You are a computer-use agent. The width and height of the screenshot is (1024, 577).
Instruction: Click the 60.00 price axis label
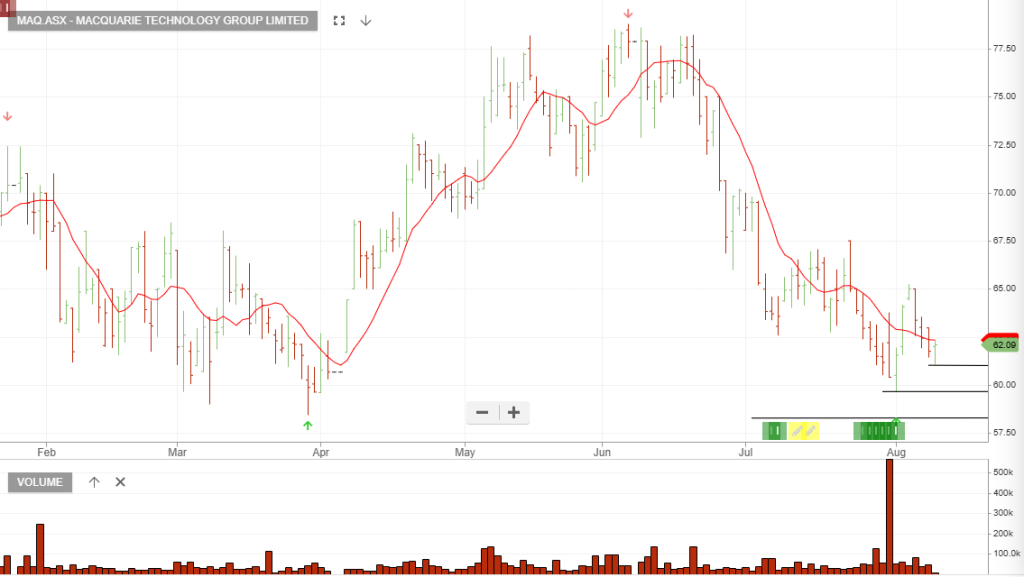(1004, 384)
